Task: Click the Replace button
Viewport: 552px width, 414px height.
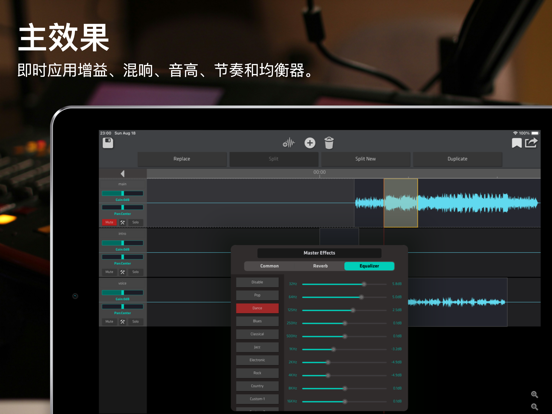Action: [x=182, y=159]
